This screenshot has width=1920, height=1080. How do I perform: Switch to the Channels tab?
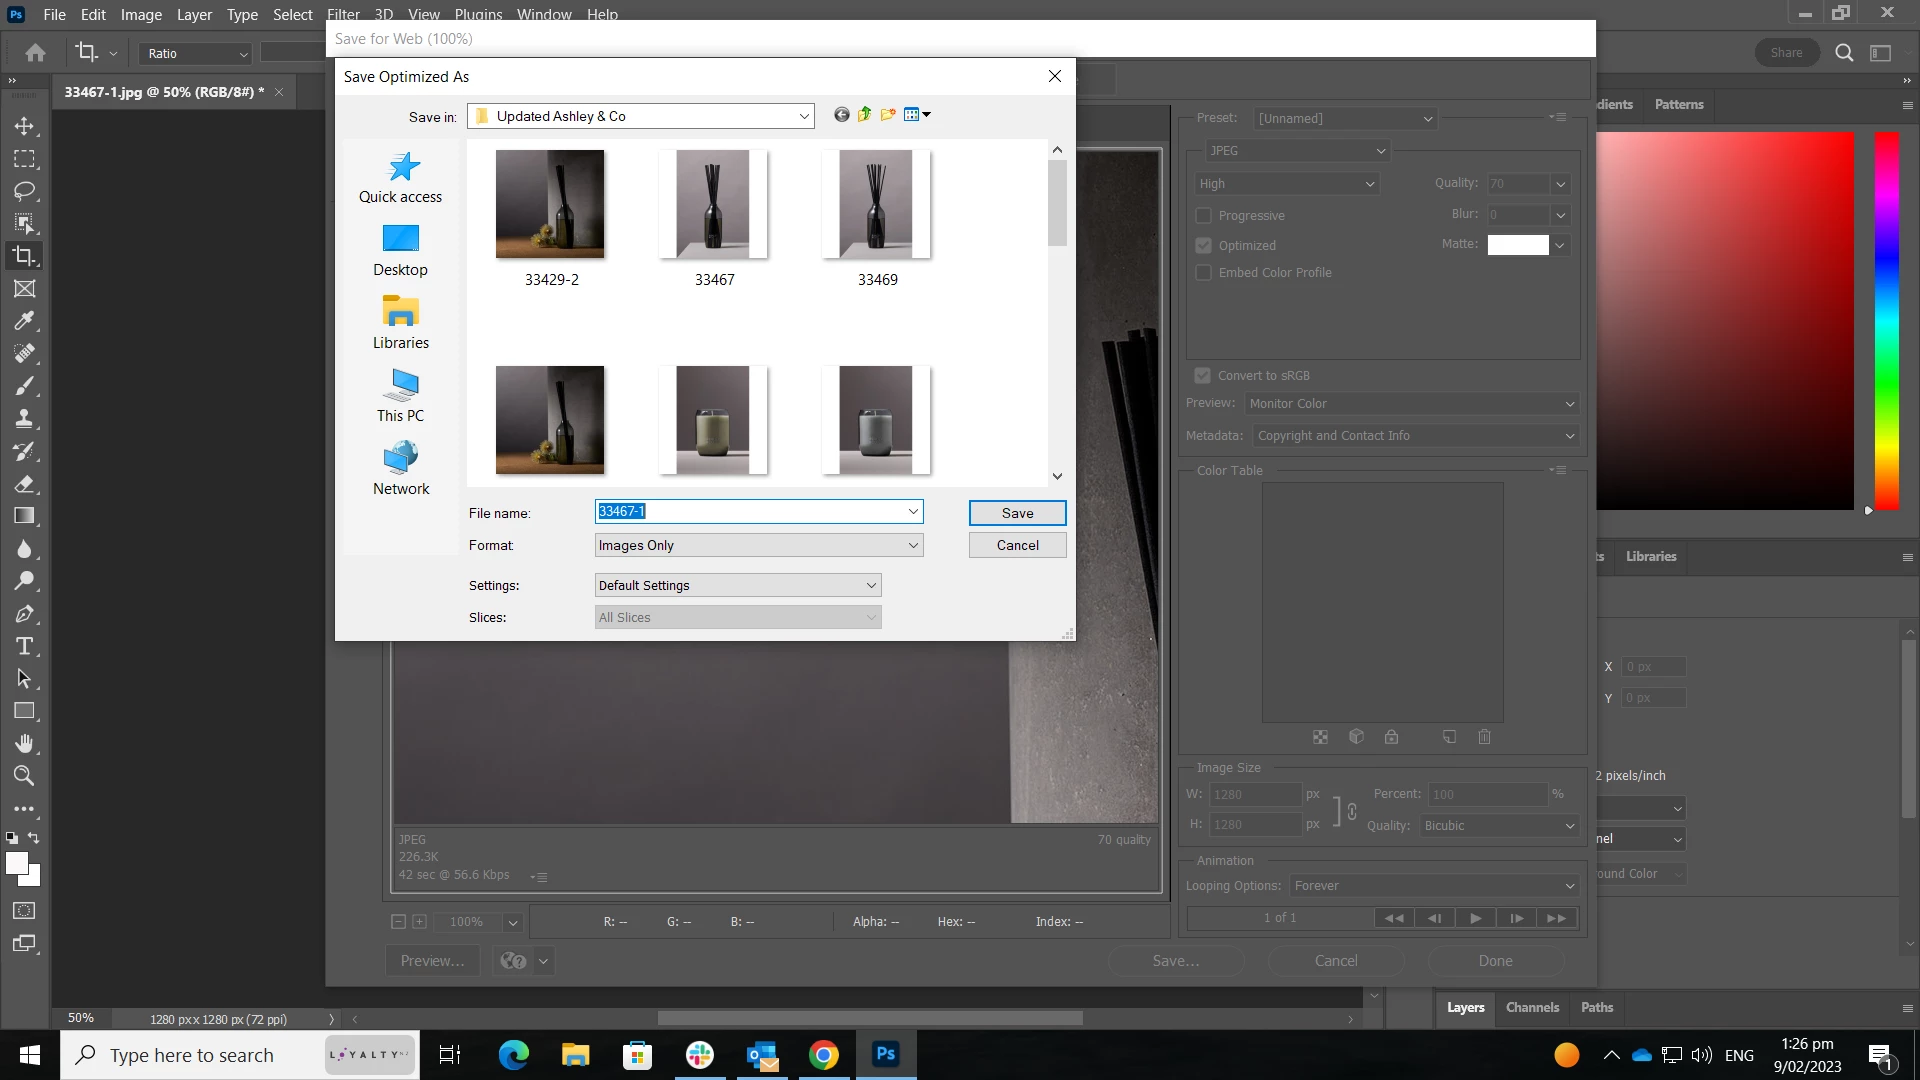1532,1008
